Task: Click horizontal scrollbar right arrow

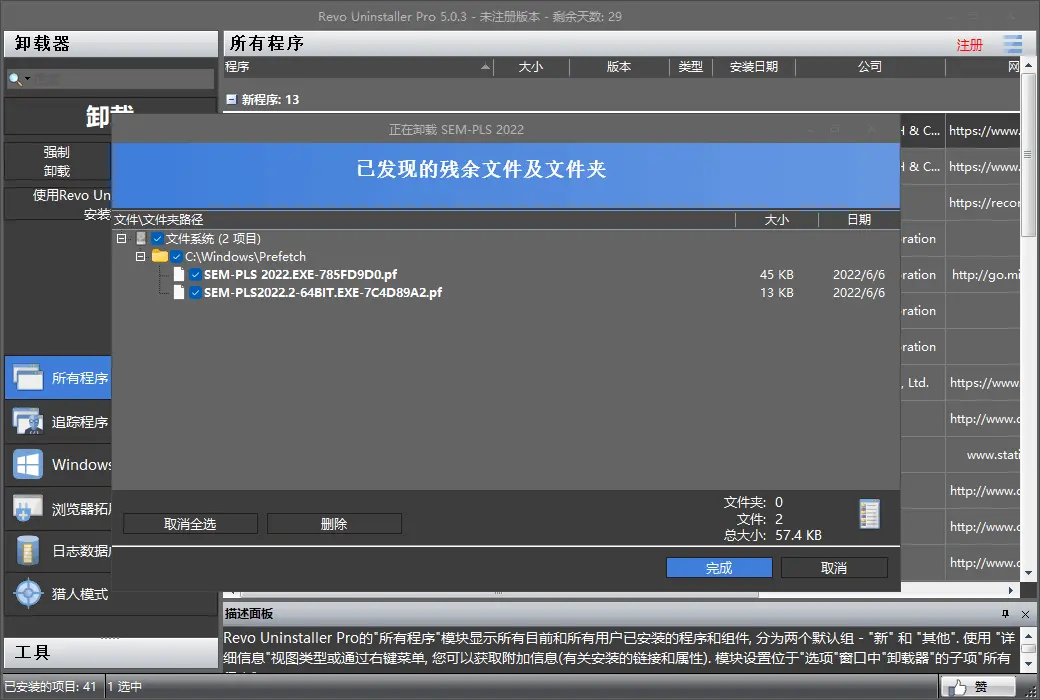Action: coord(1011,591)
